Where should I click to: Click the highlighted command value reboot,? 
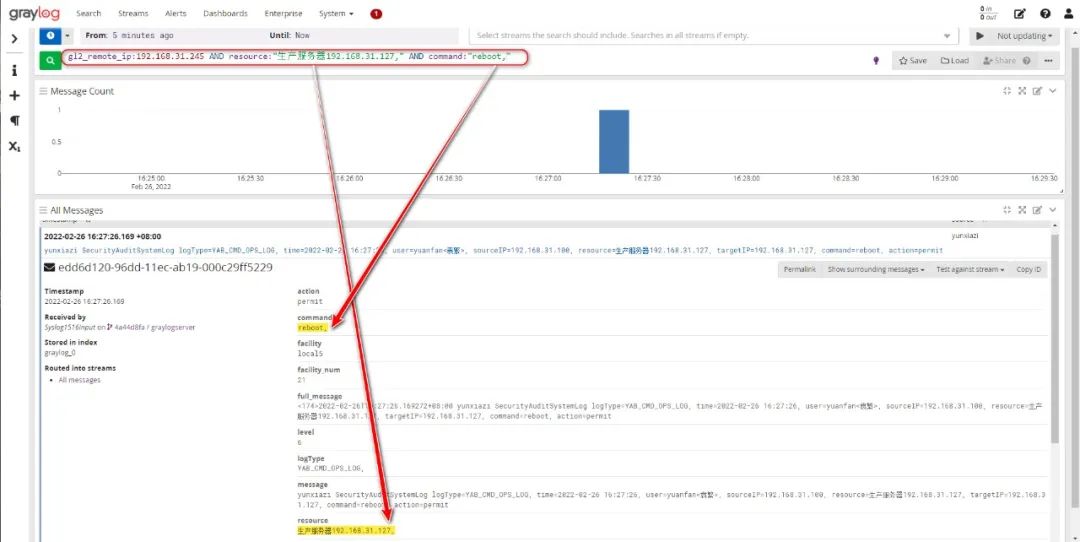[x=313, y=328]
